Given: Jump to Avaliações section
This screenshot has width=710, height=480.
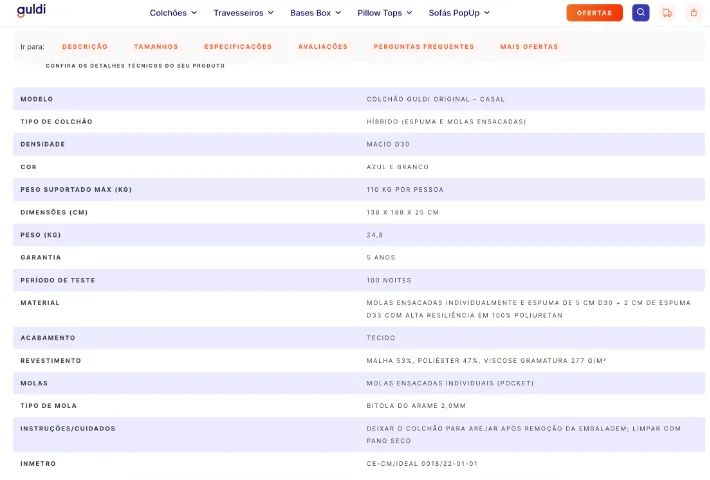Looking at the screenshot, I should tap(322, 47).
